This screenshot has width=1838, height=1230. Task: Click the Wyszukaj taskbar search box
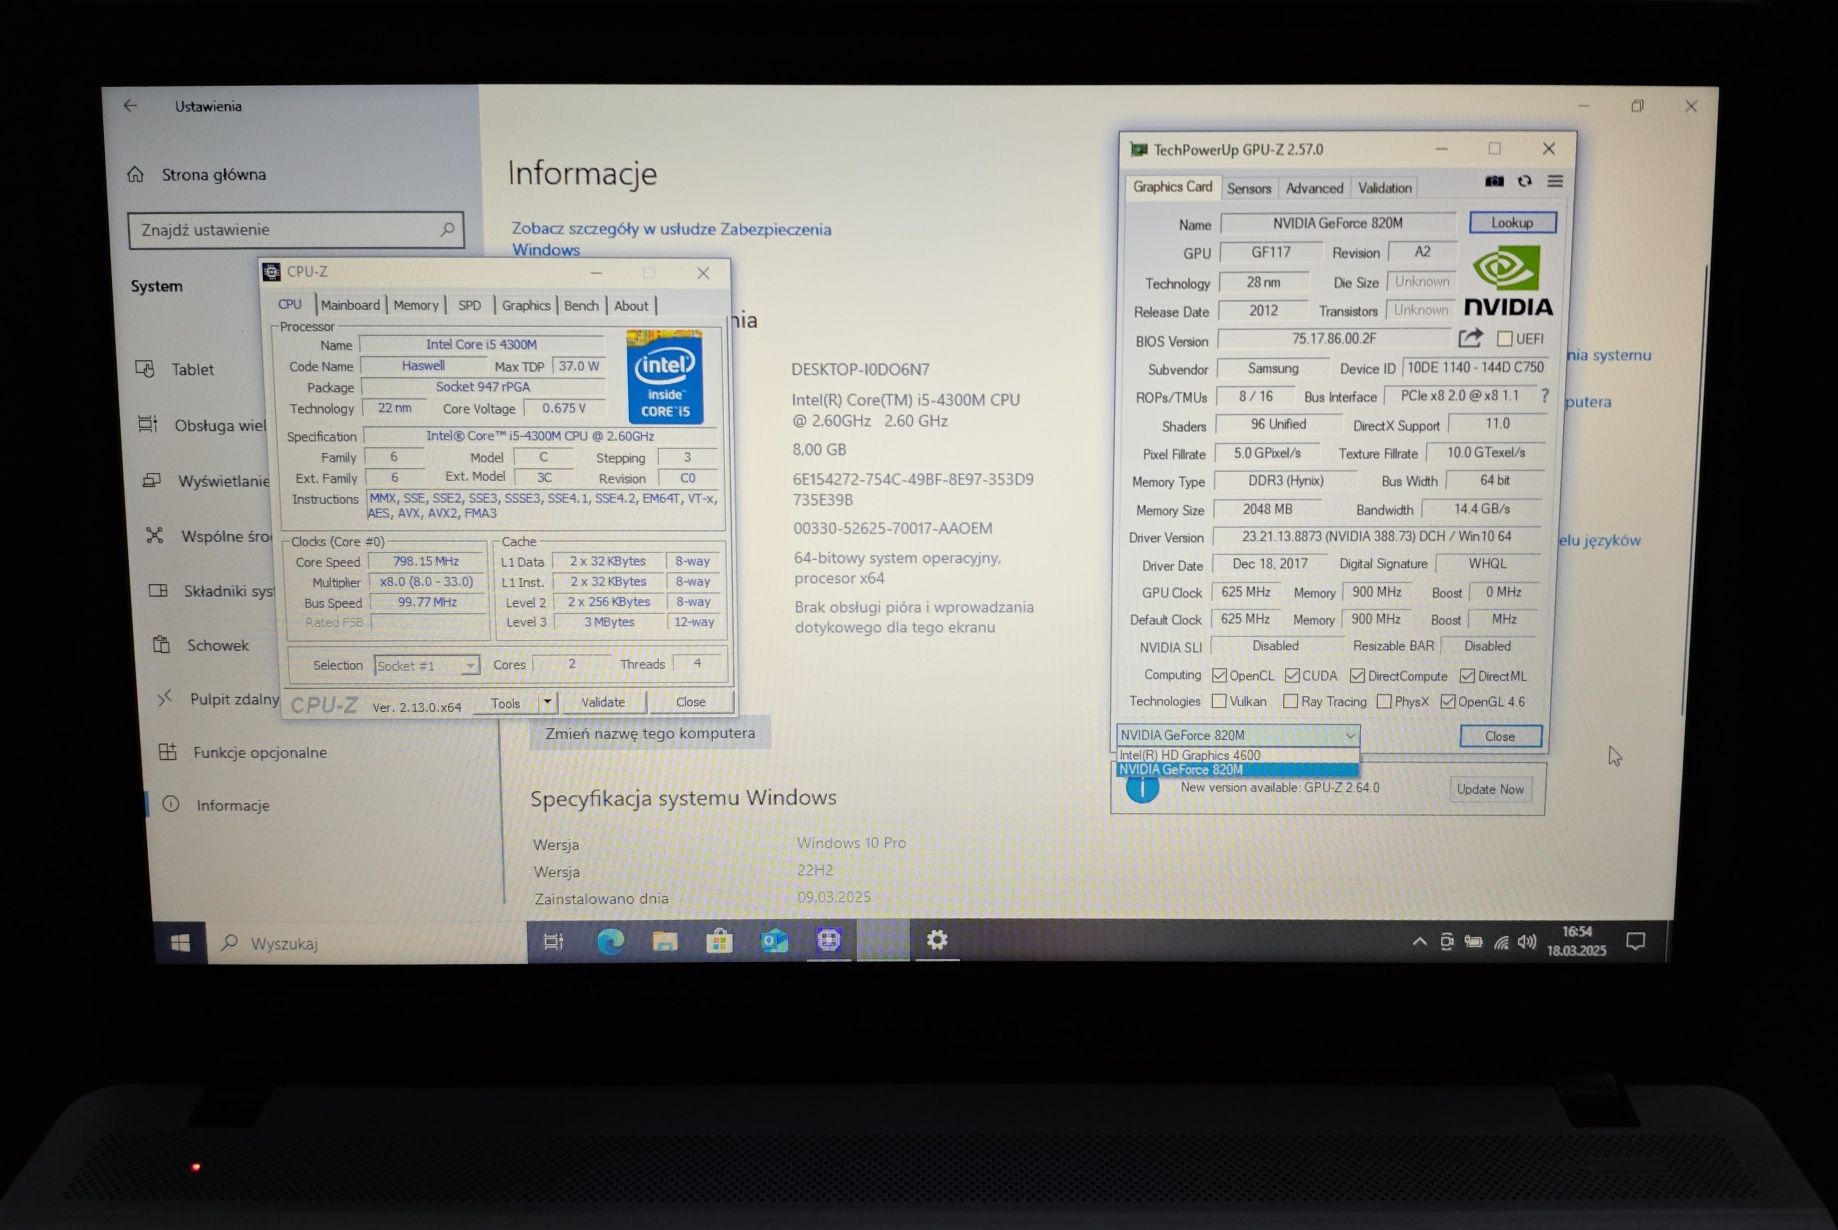pyautogui.click(x=367, y=943)
